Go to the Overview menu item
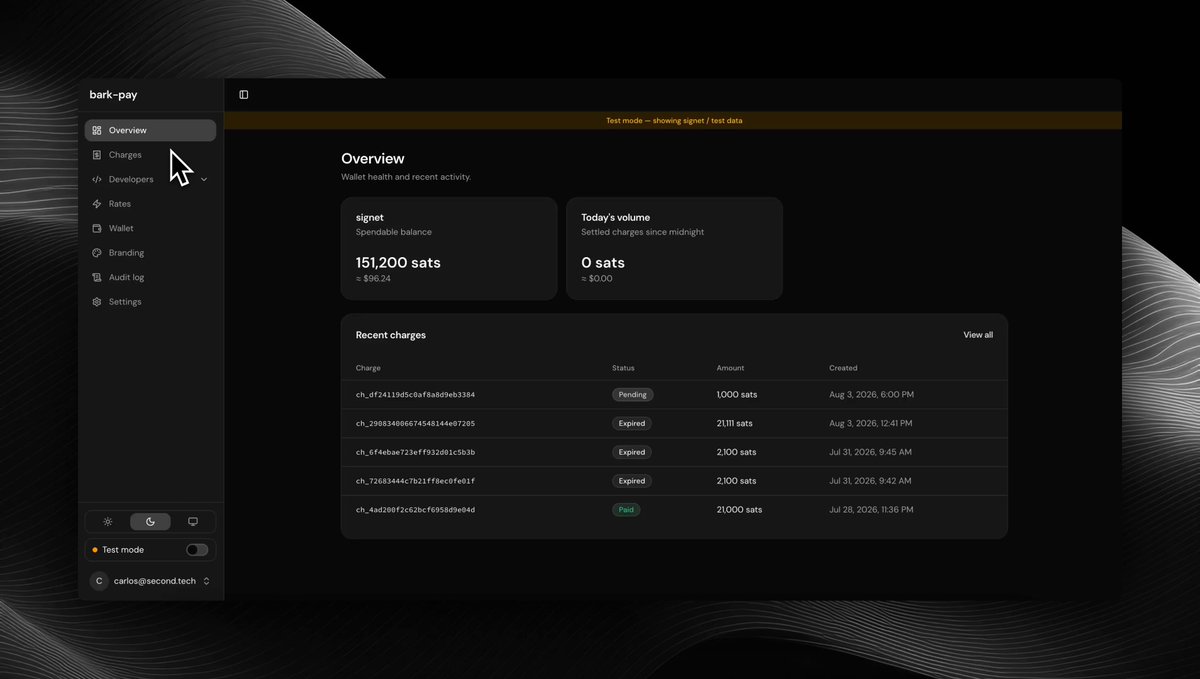This screenshot has height=679, width=1200. click(x=150, y=130)
